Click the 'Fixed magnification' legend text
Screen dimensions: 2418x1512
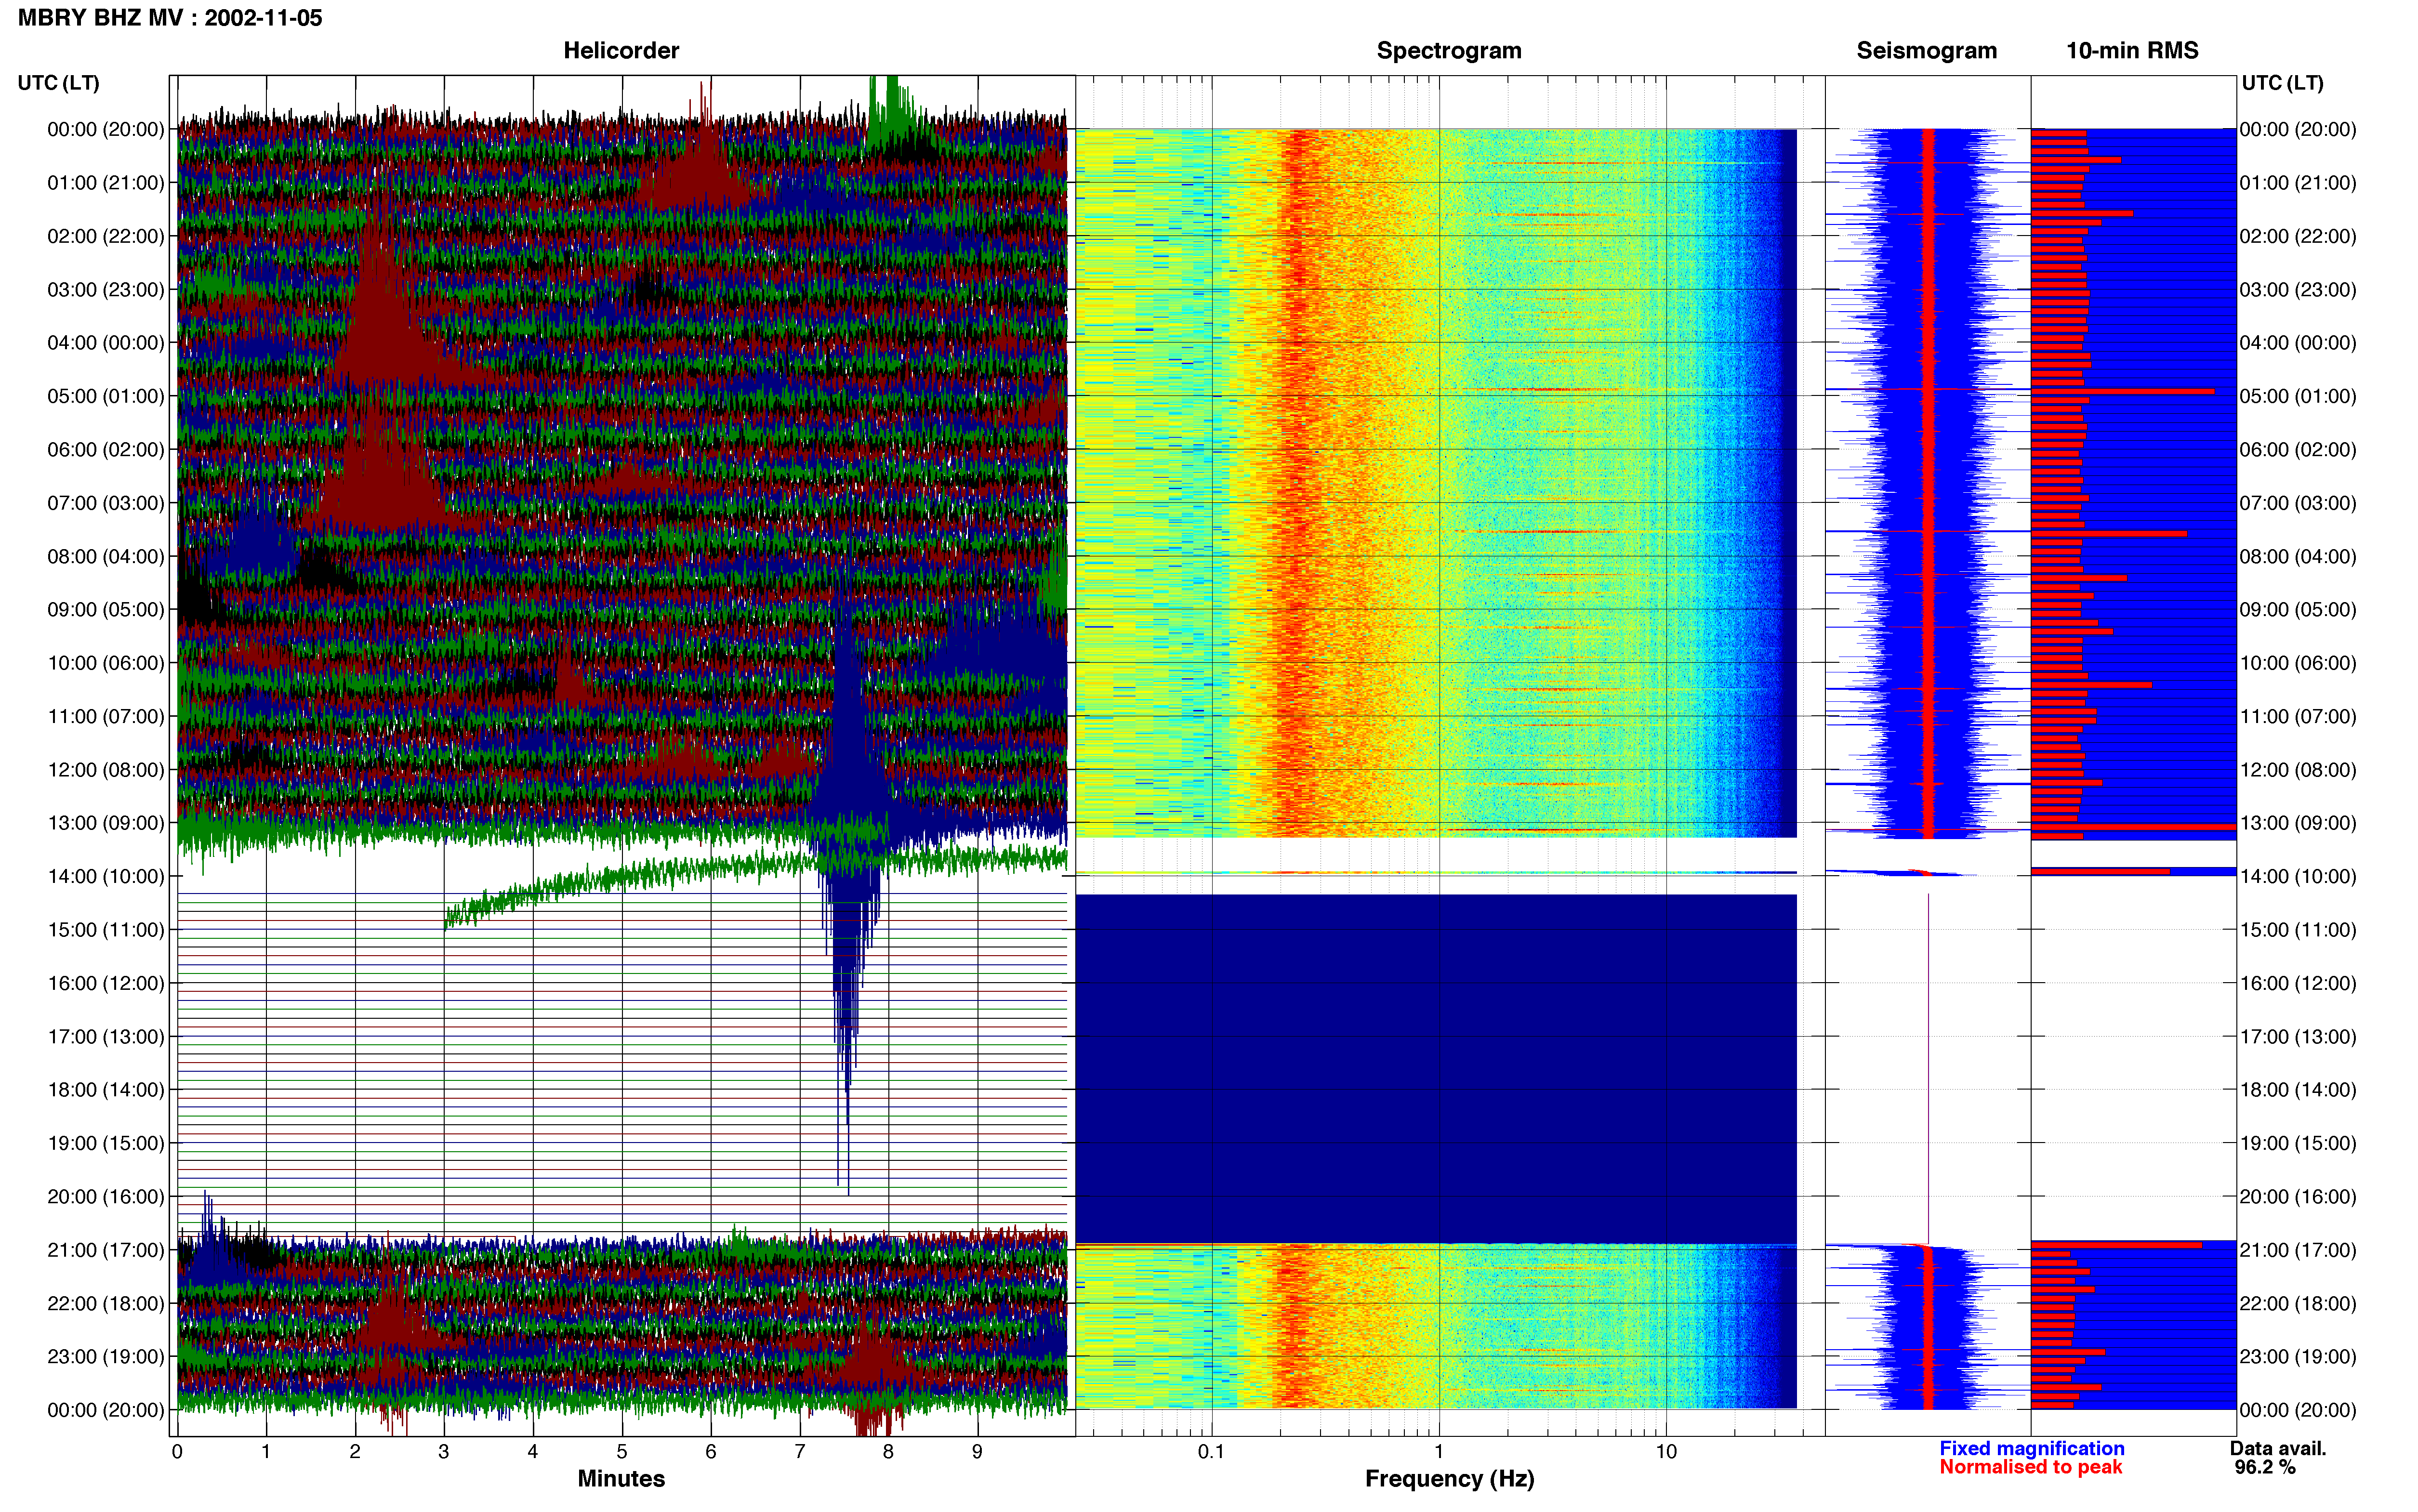[x=2031, y=1448]
